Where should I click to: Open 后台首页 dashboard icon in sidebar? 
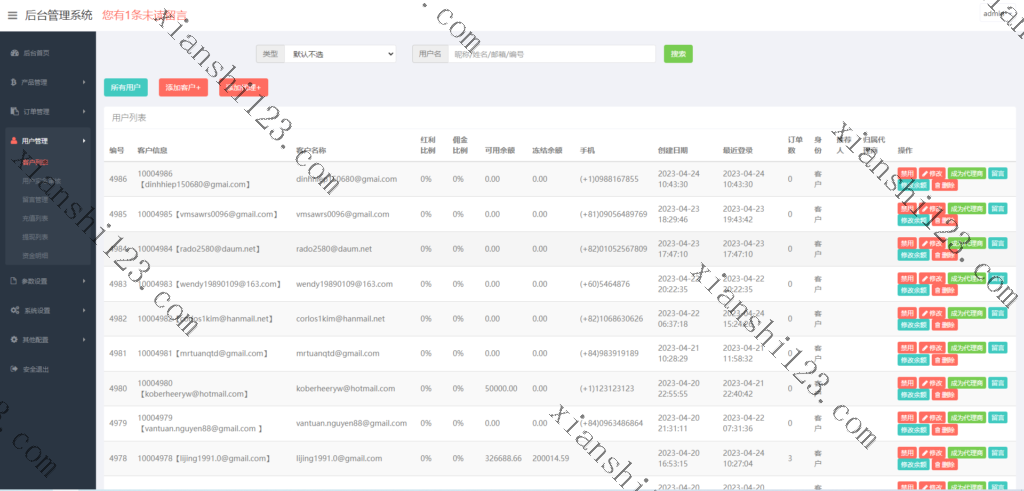coord(14,53)
